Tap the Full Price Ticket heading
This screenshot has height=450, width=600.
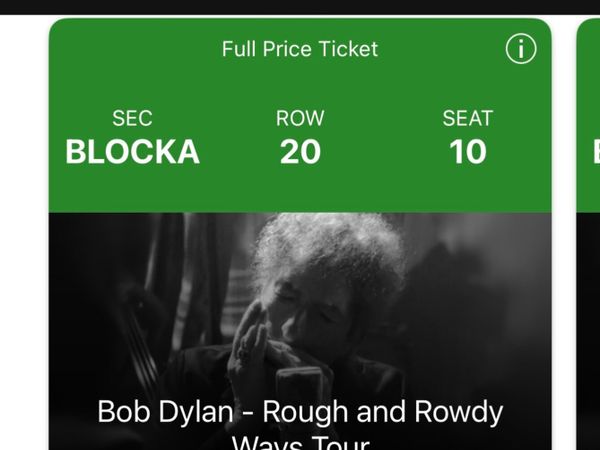[x=300, y=49]
